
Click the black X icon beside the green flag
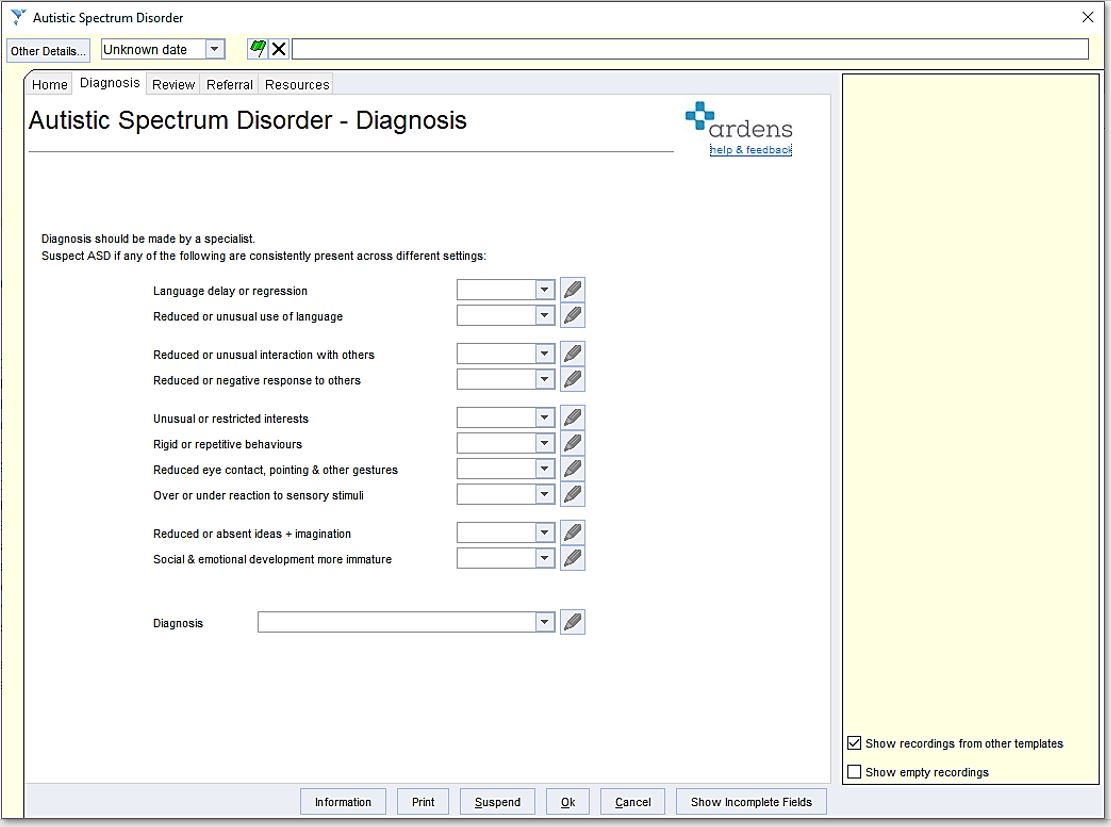[279, 49]
